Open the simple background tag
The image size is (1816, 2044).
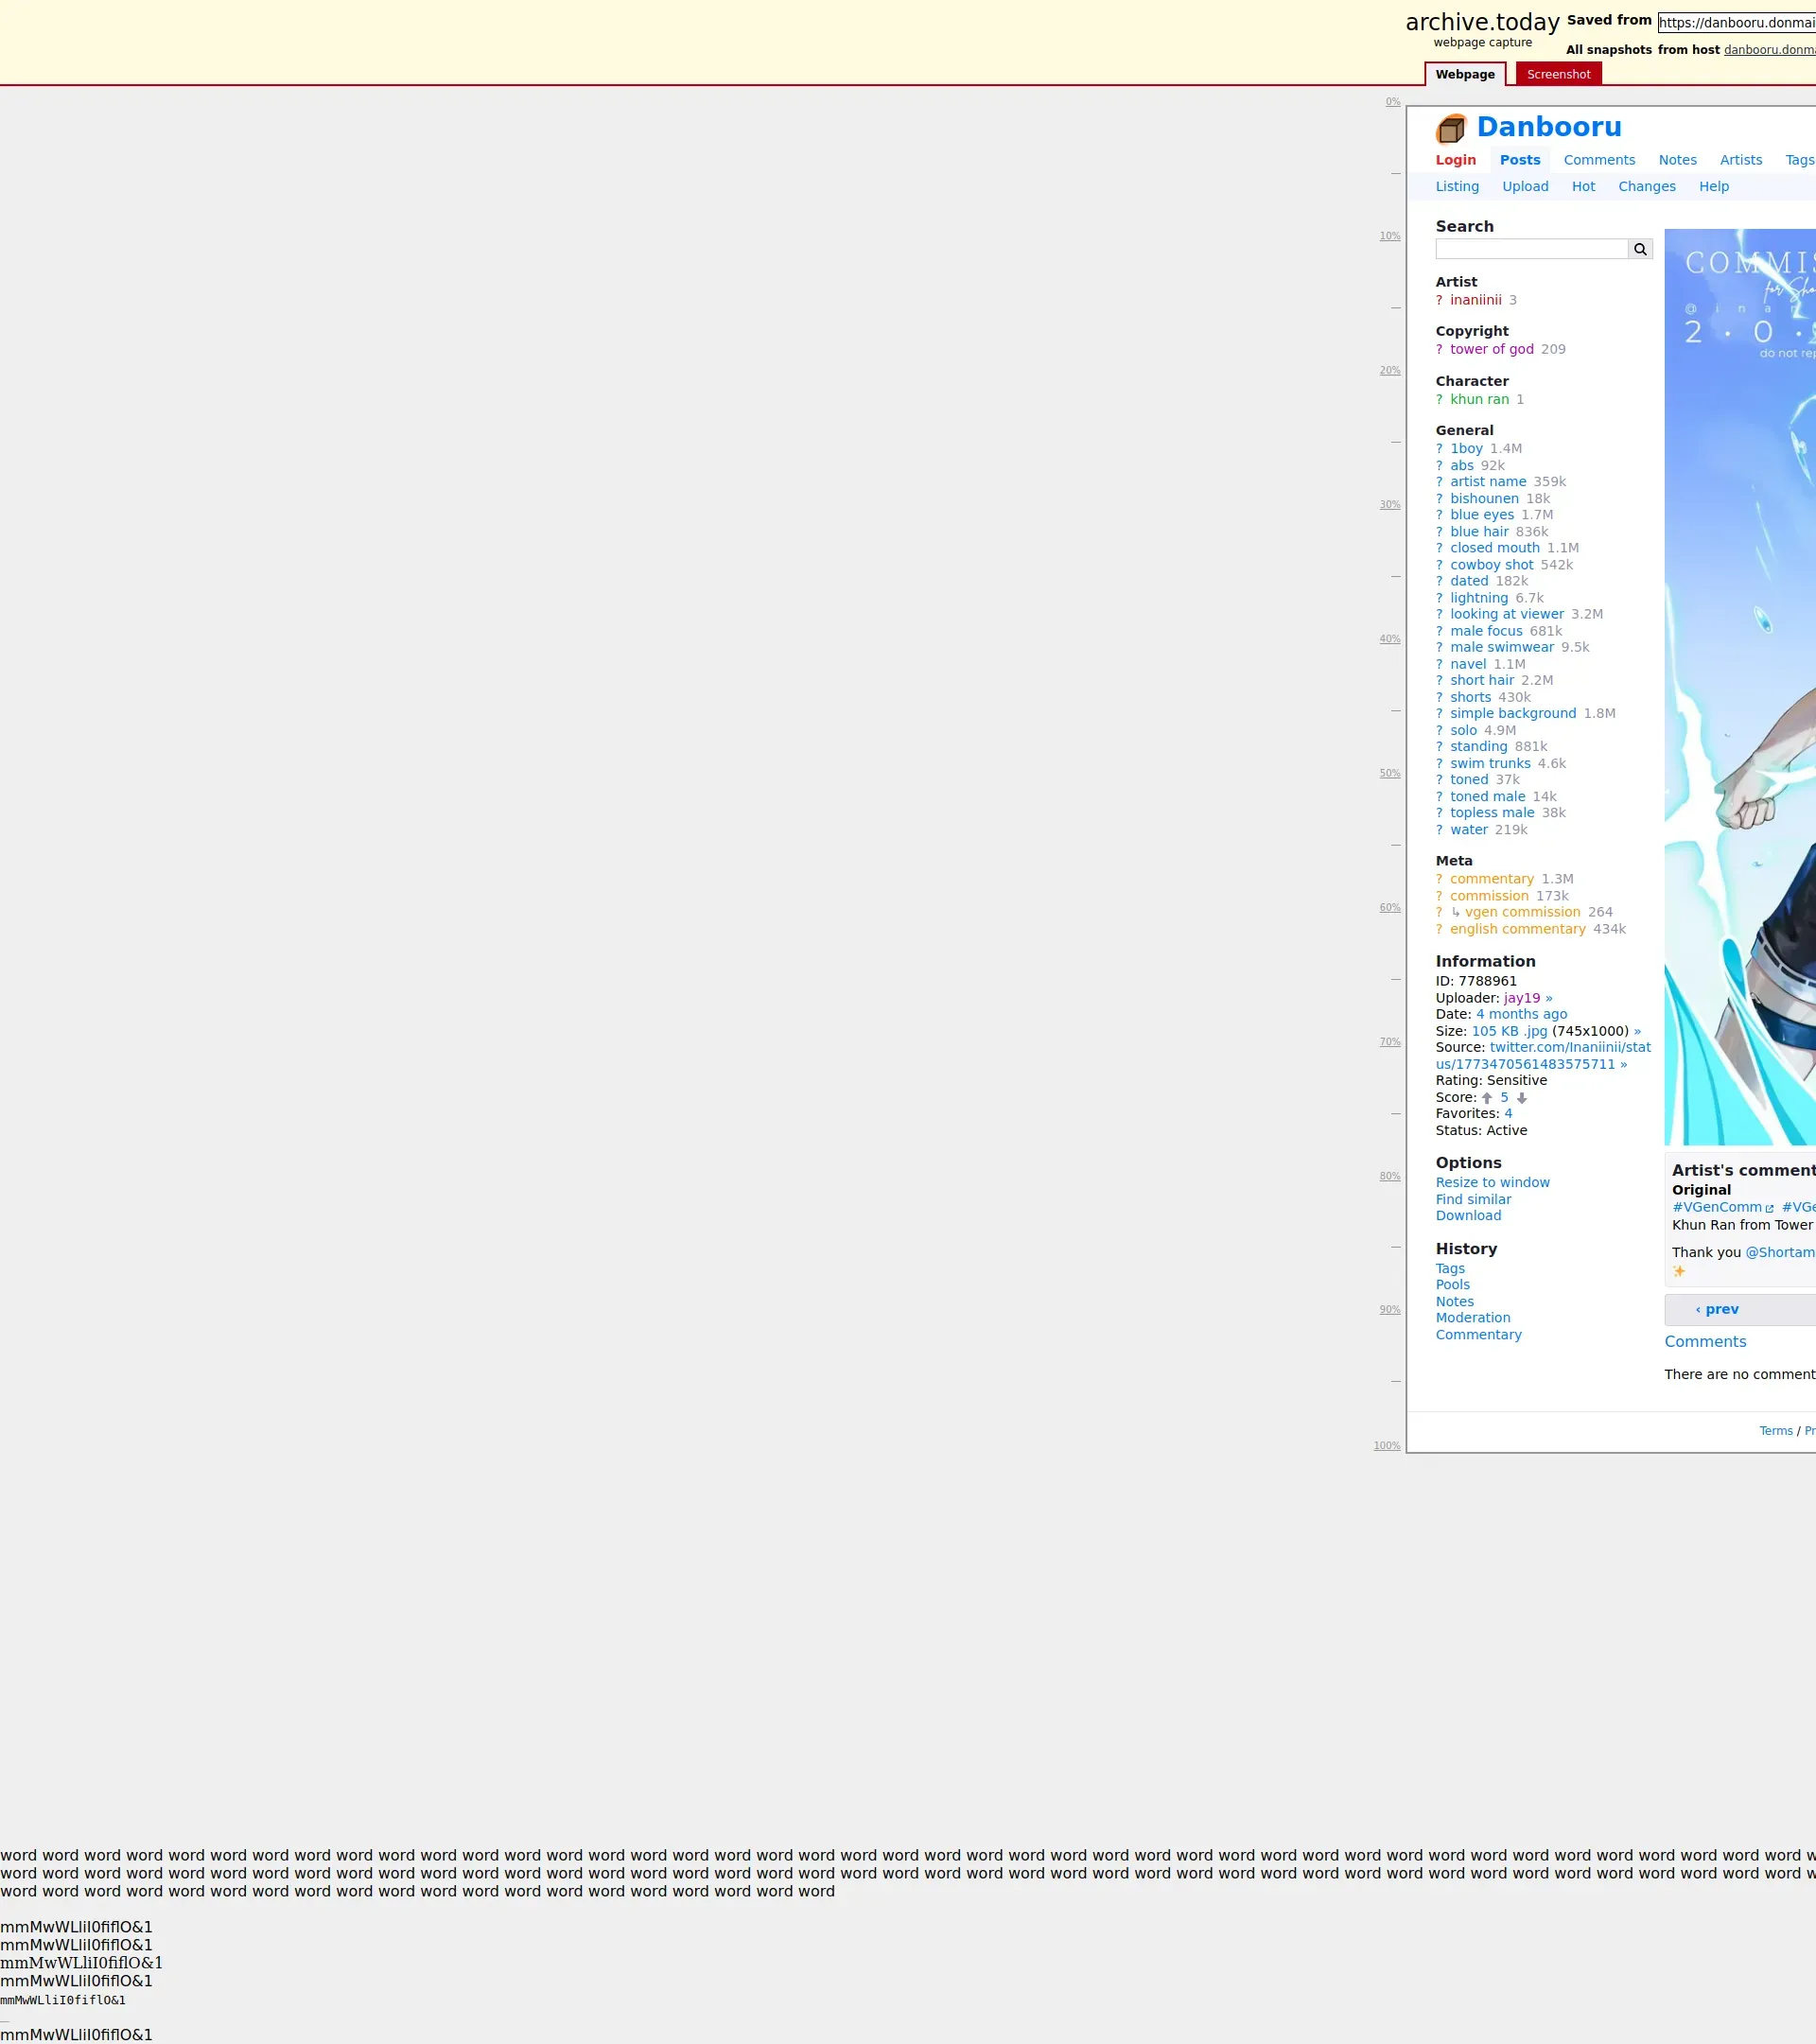pos(1513,713)
